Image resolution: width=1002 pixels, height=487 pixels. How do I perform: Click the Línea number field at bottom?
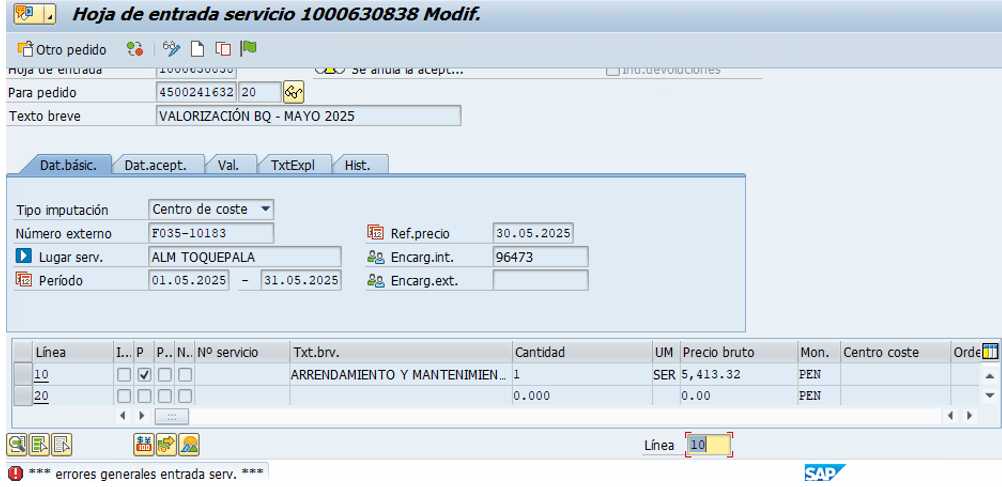[708, 445]
